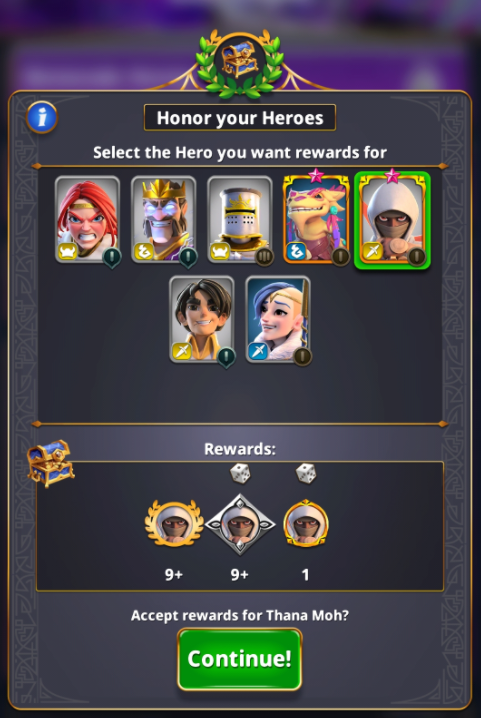This screenshot has width=481, height=718.
Task: Select the pink-maned dragon hero card
Action: click(x=316, y=219)
